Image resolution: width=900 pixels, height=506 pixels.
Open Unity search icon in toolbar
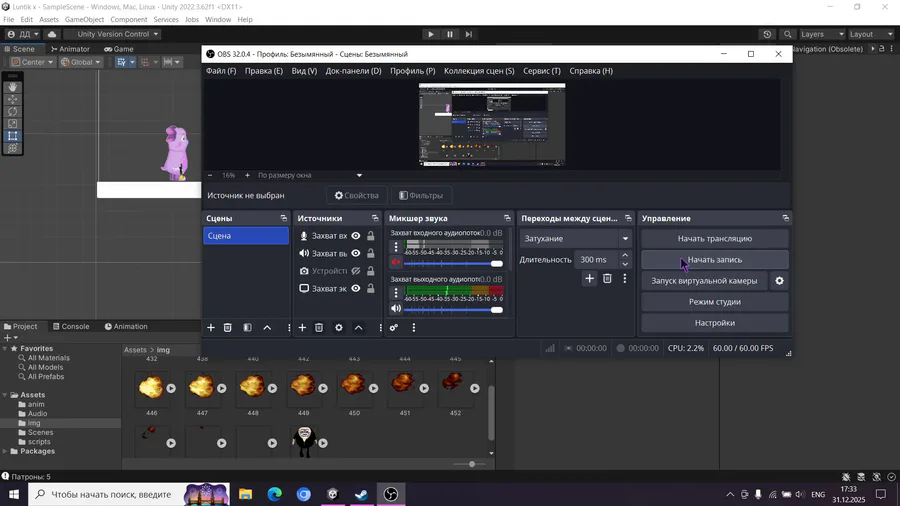pyautogui.click(x=788, y=34)
